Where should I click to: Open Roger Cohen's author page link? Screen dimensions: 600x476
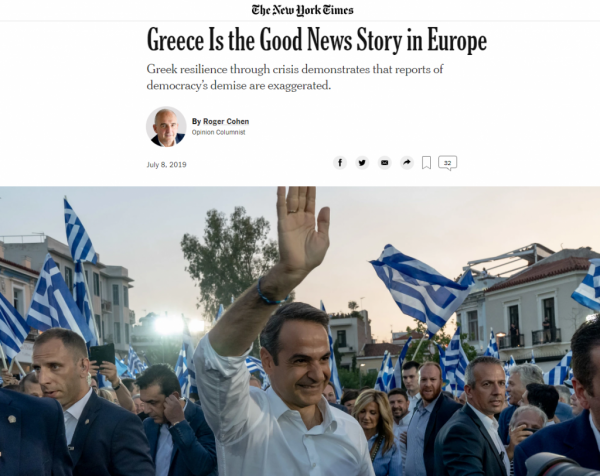tap(226, 121)
